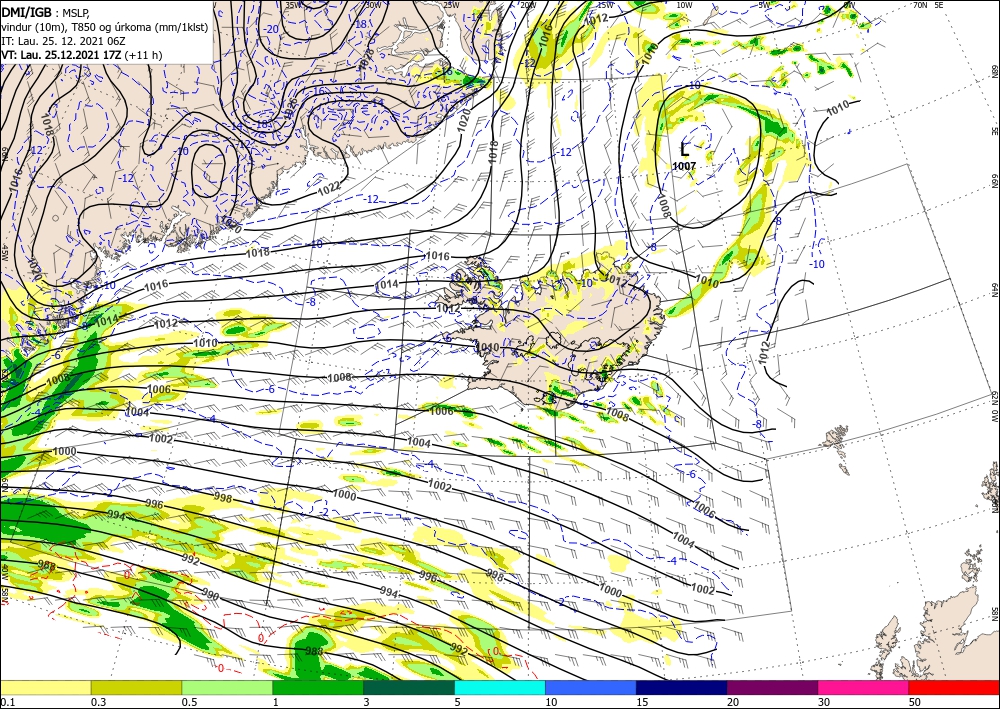Select the pink 30 mm legend swatch
The width and height of the screenshot is (1000, 709).
(x=864, y=687)
